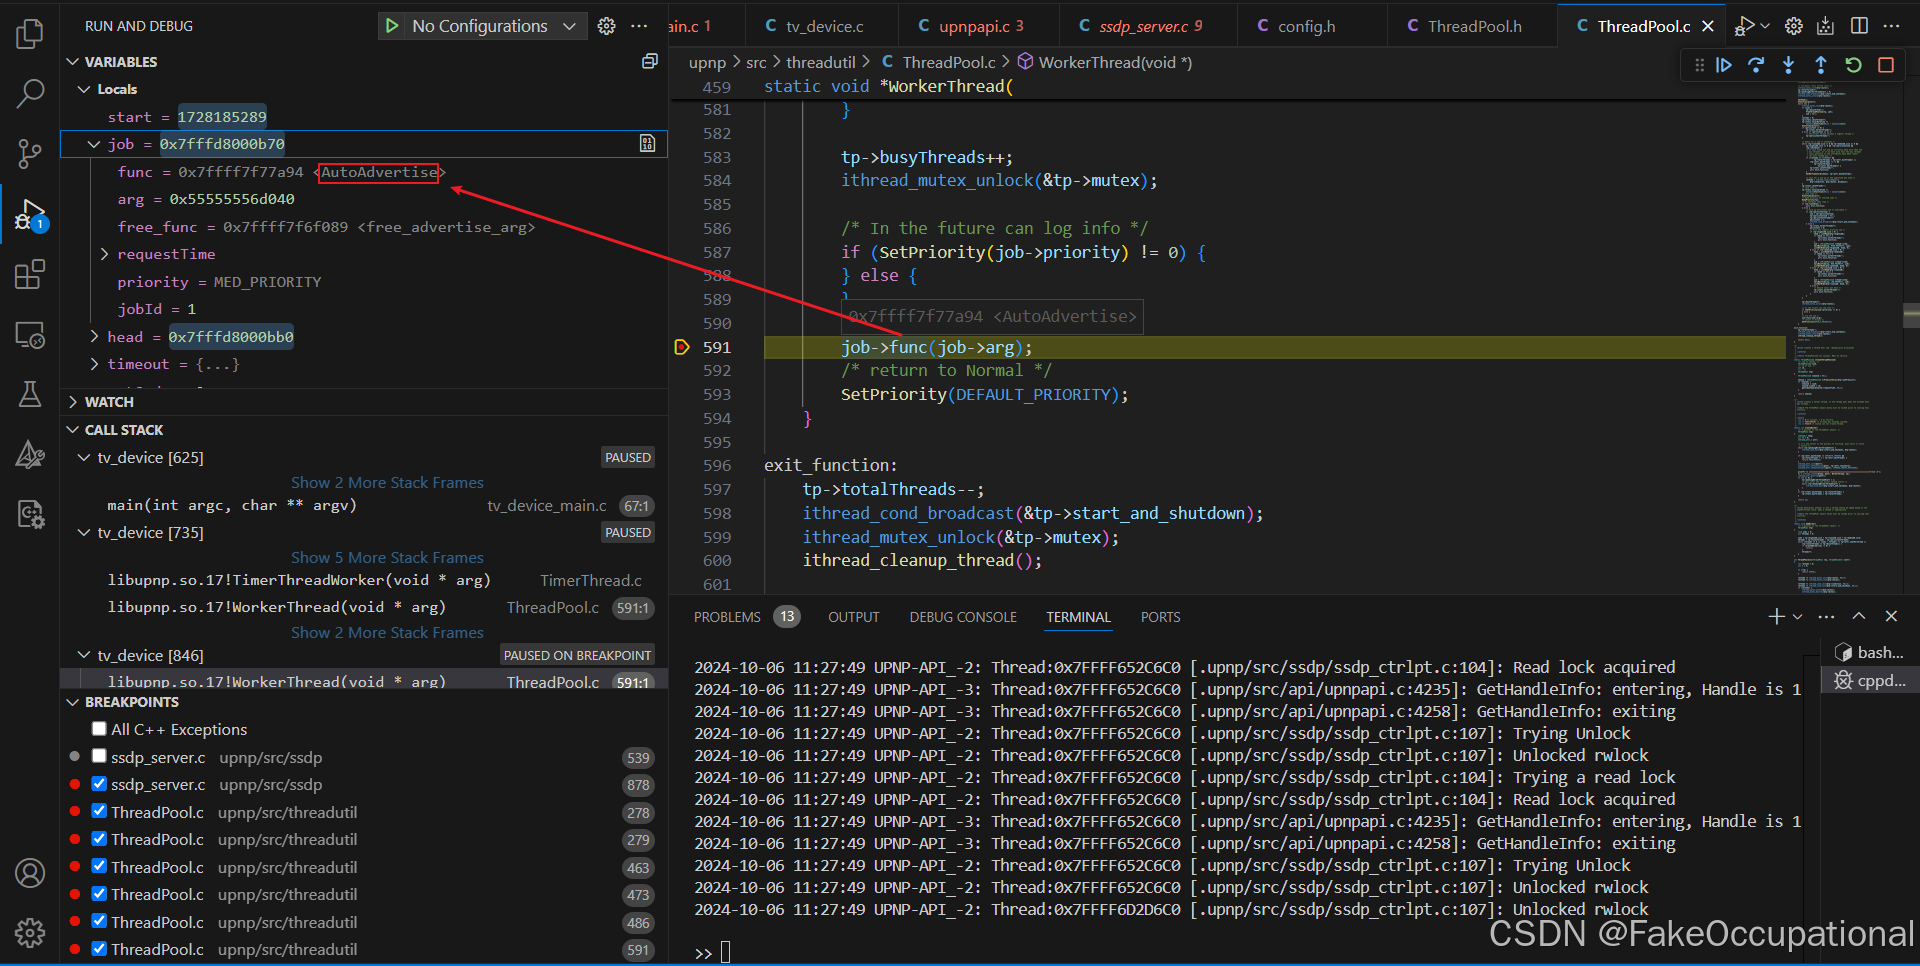Click Continue in the debug toolbar
The image size is (1920, 966).
[1724, 65]
